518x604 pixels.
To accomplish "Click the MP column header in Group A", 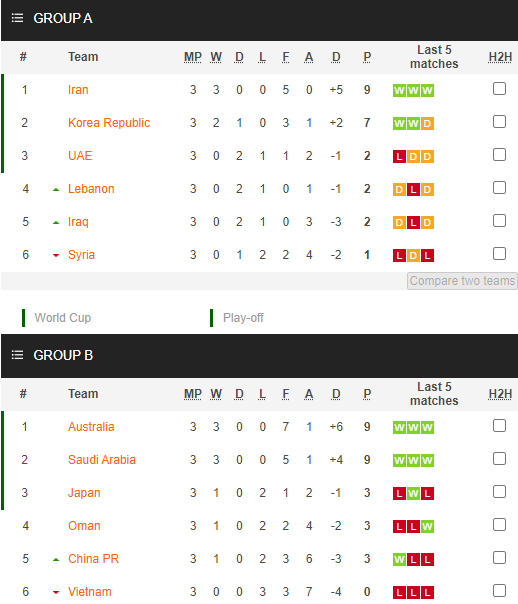I will (193, 57).
